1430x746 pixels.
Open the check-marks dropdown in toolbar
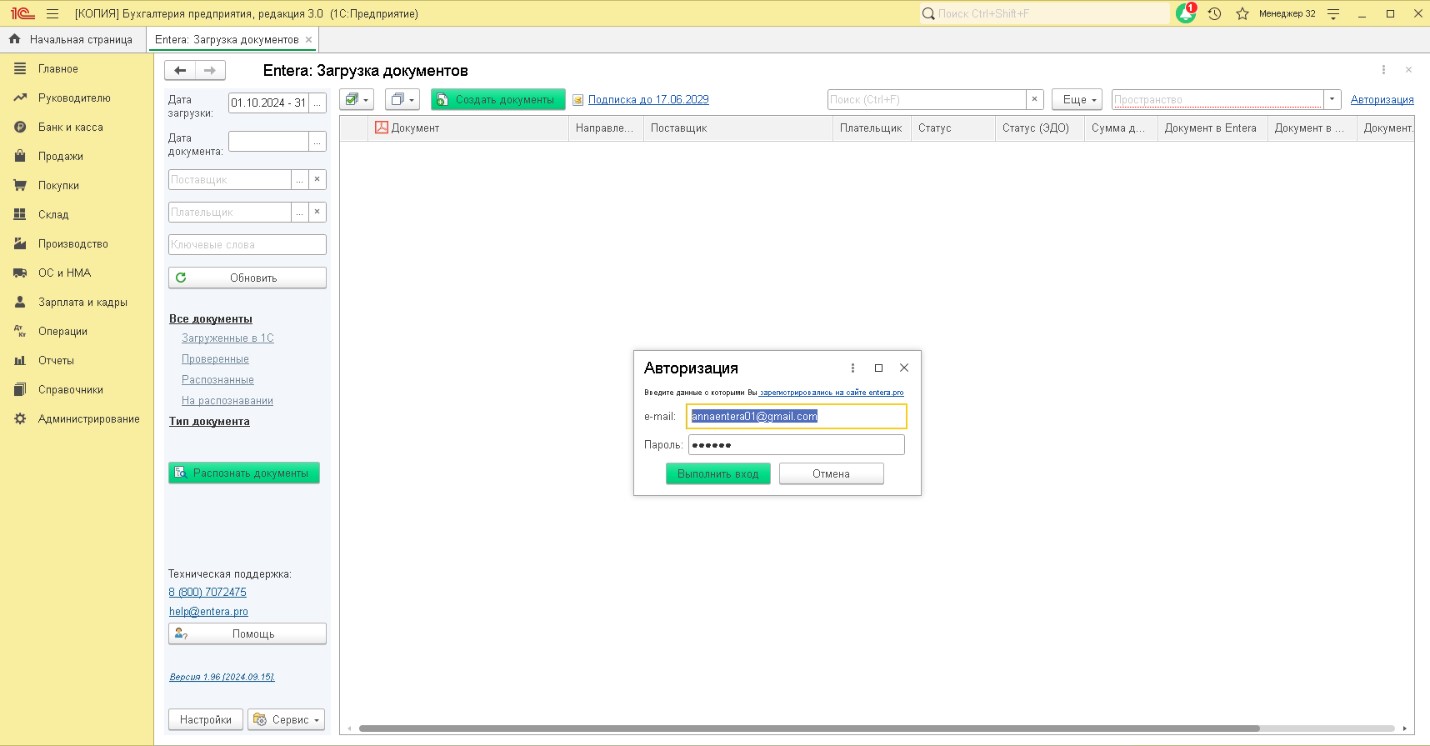coord(356,100)
